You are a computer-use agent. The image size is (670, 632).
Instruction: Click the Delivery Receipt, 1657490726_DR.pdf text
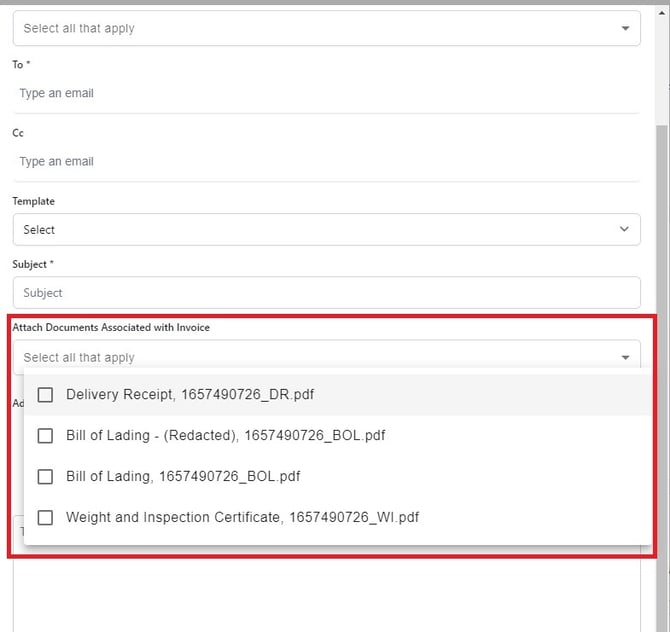coord(190,394)
